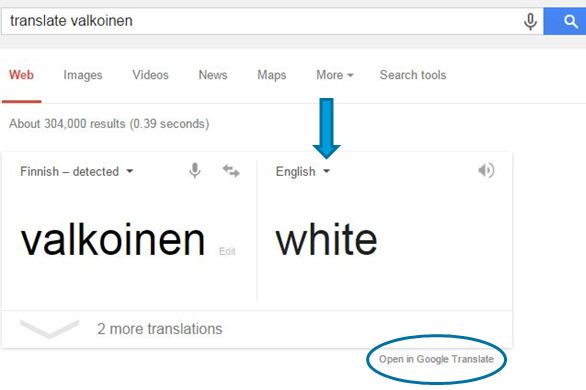Switch to the Videos tab
586x390 pixels.
(x=150, y=75)
